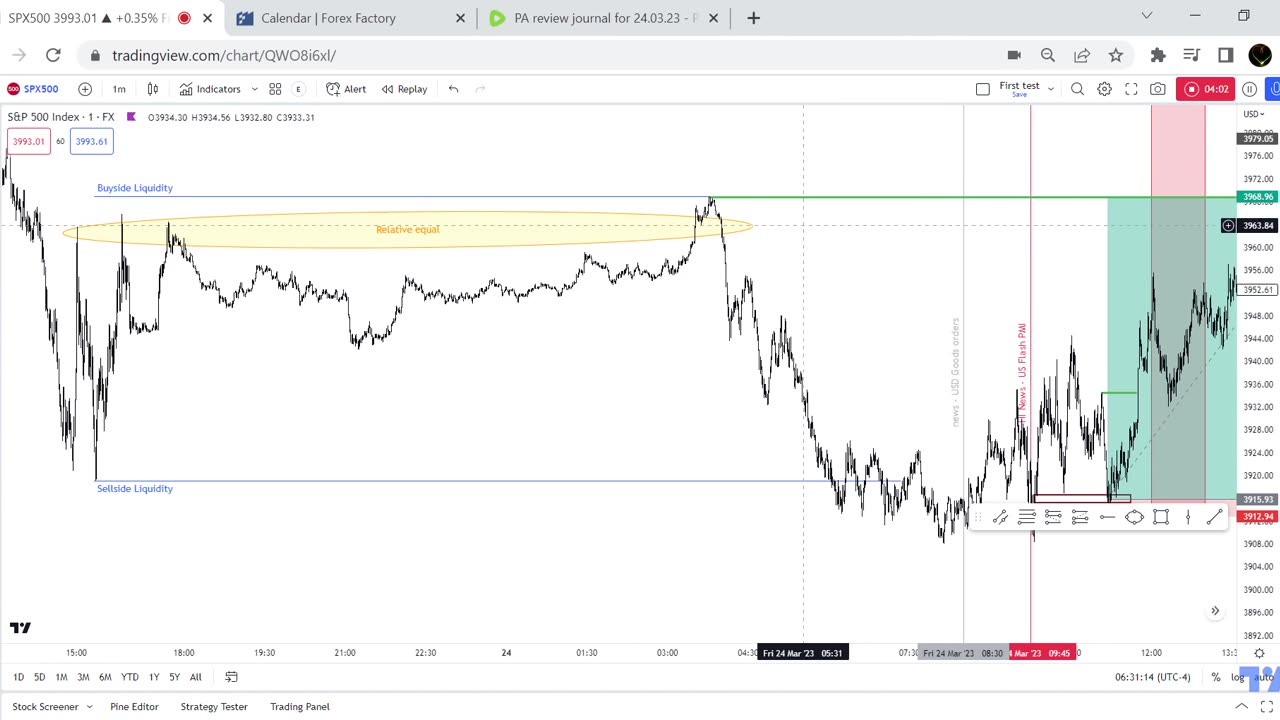Select the horizontal ray drawing tool
The height and width of the screenshot is (720, 1280).
point(1107,517)
